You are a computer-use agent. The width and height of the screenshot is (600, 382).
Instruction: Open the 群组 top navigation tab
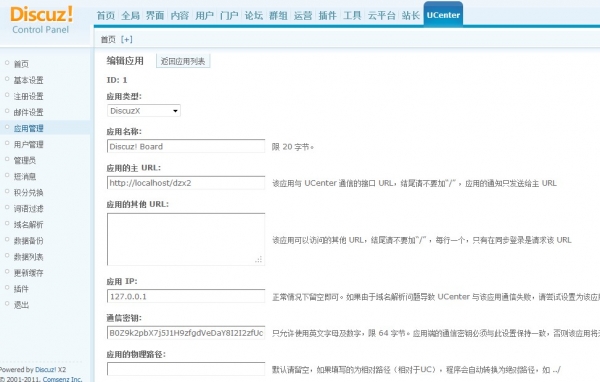pyautogui.click(x=278, y=16)
